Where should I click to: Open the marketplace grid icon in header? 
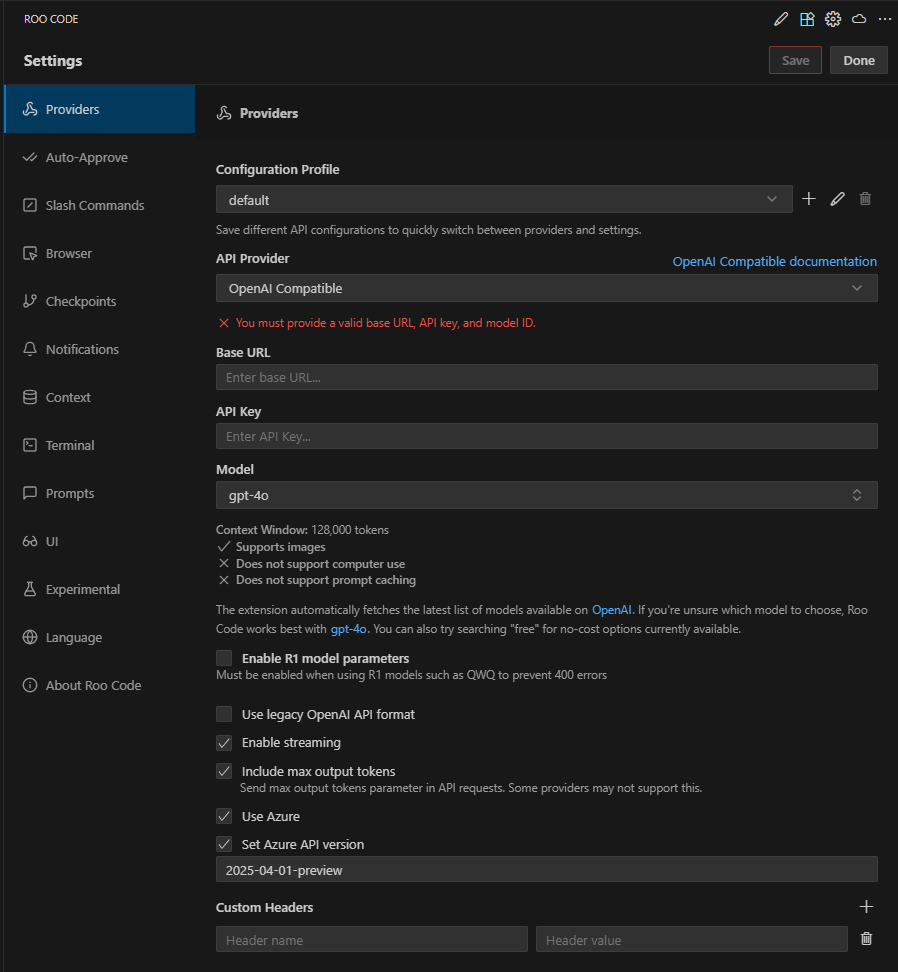pos(807,19)
